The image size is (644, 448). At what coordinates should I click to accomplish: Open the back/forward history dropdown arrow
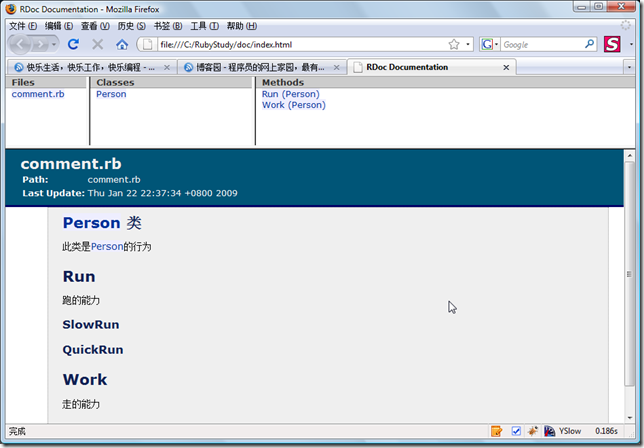point(53,44)
